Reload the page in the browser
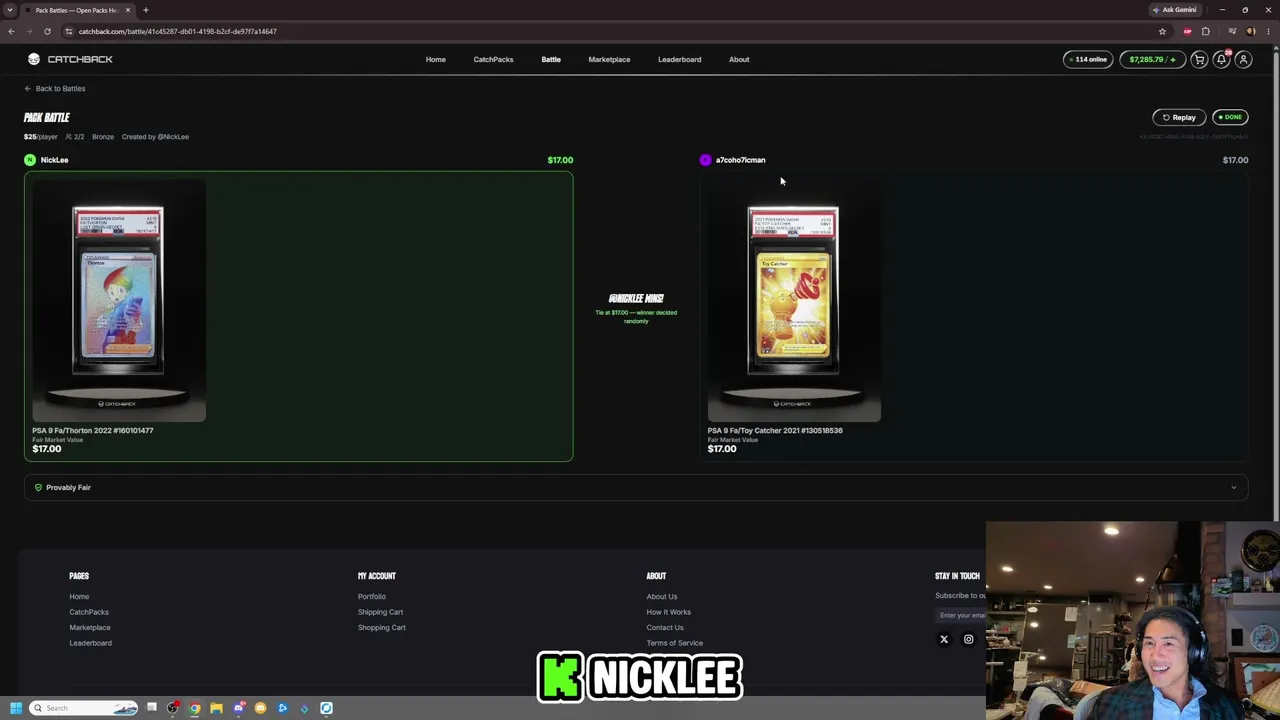 (47, 31)
